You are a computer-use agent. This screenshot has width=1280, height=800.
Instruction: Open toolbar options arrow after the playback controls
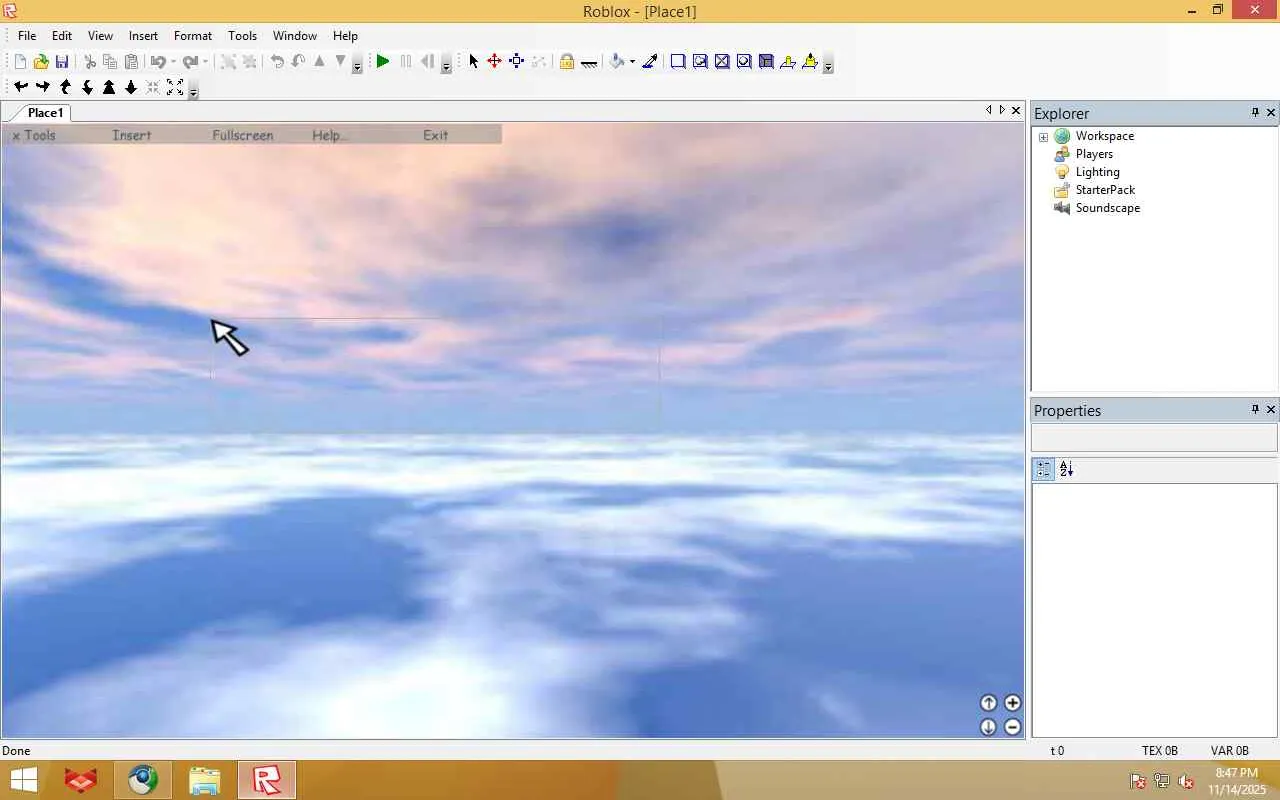click(x=446, y=64)
